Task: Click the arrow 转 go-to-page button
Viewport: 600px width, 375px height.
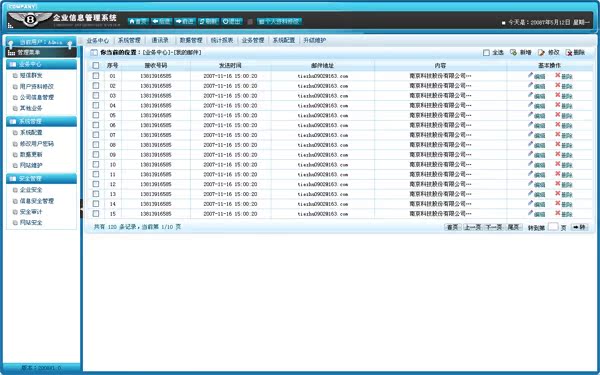Action: click(x=579, y=227)
